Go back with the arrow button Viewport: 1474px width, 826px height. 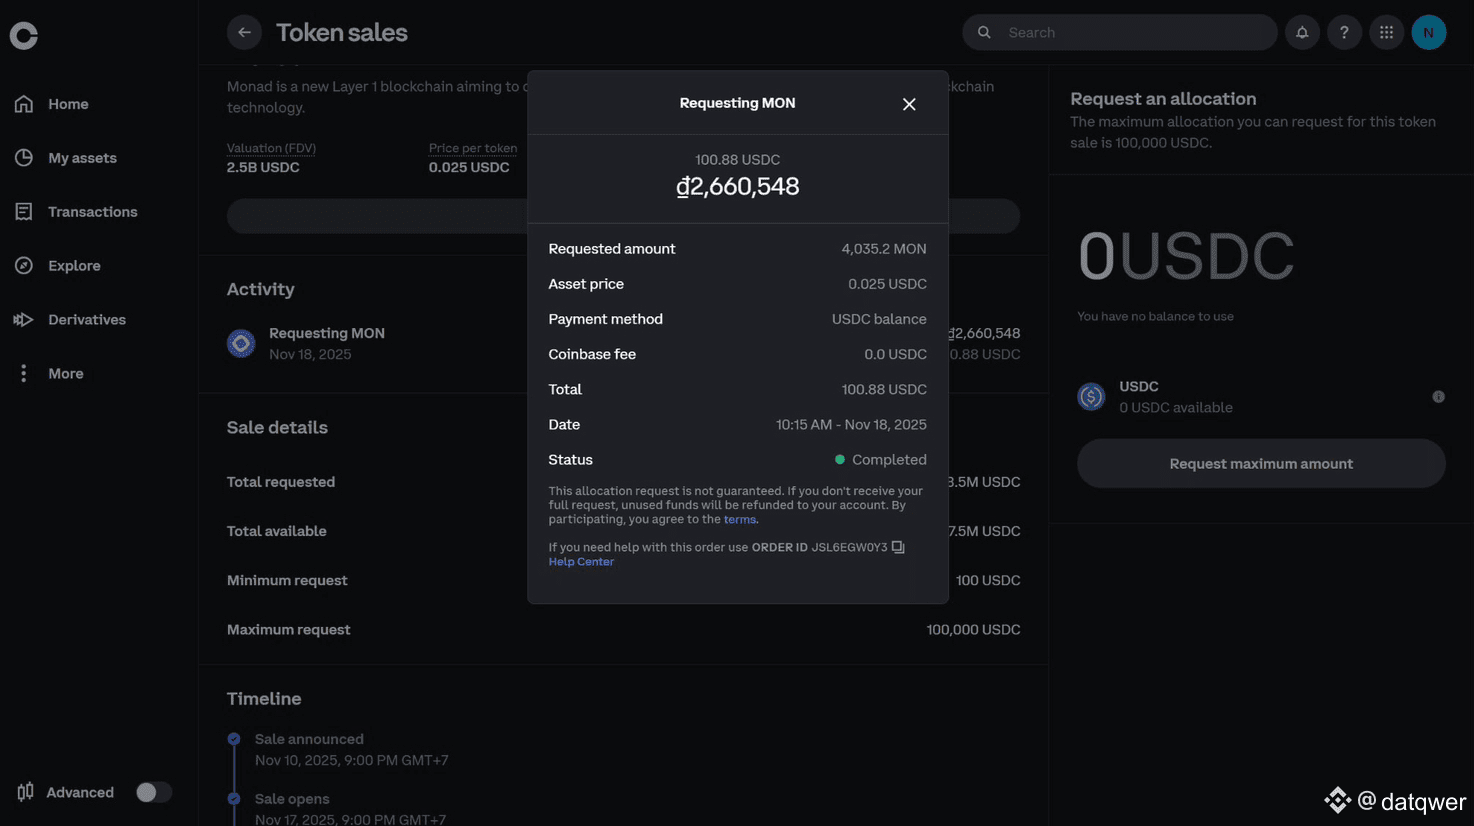pos(244,32)
